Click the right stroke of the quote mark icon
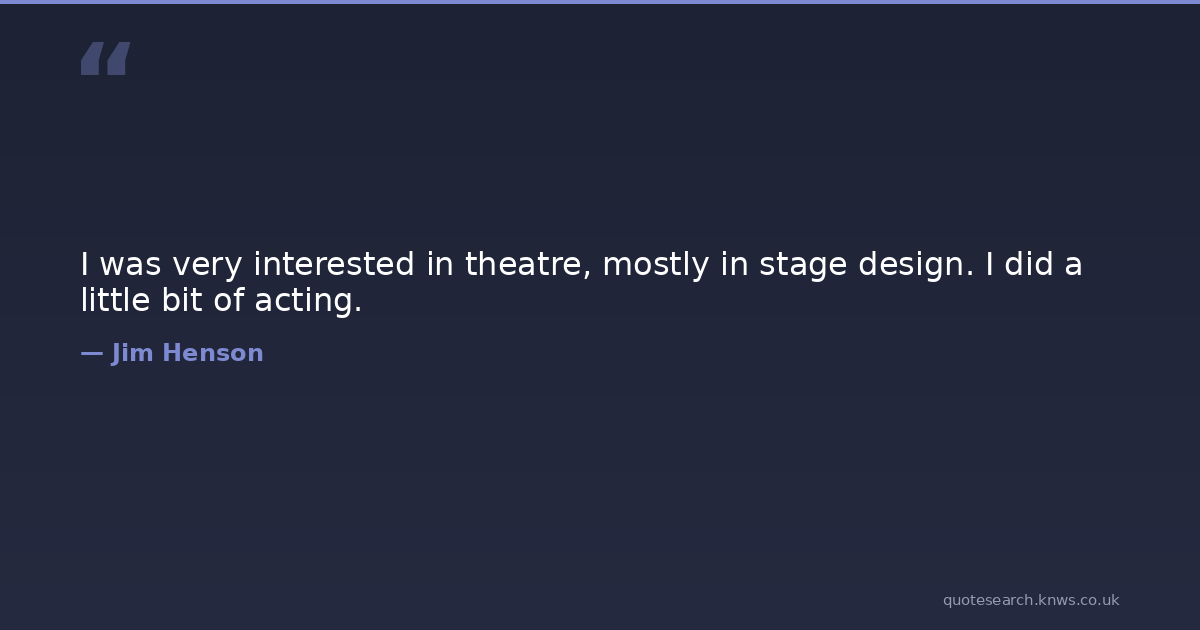This screenshot has height=630, width=1200. (x=118, y=59)
